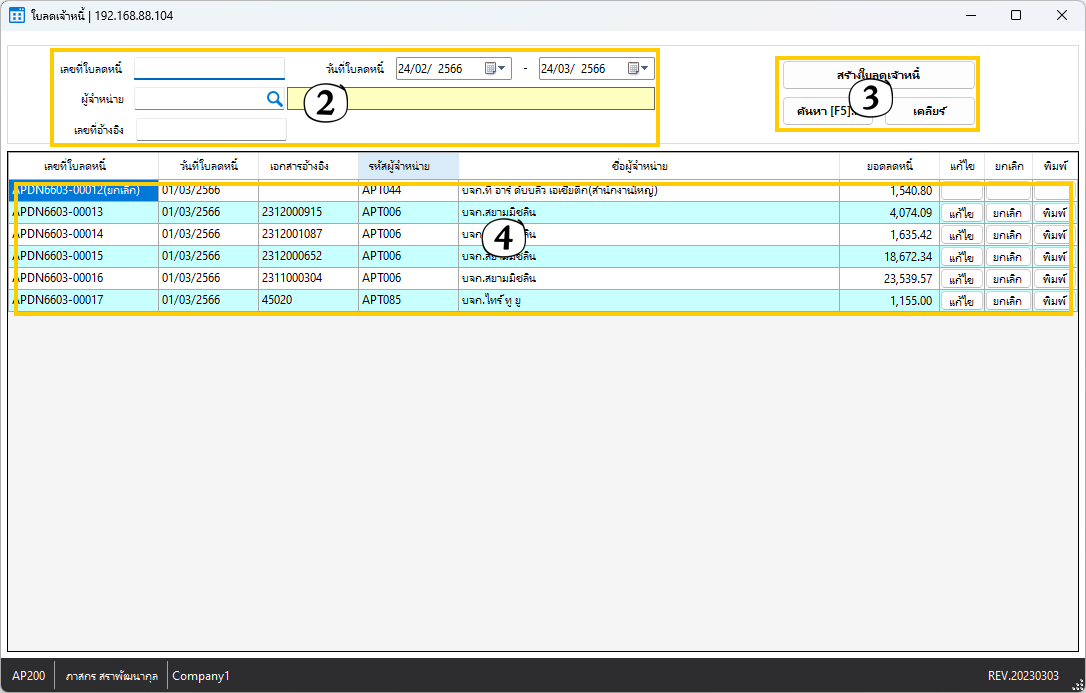1086x693 pixels.
Task: Select the cancelled row APDN6603-00012
Action: (x=83, y=191)
